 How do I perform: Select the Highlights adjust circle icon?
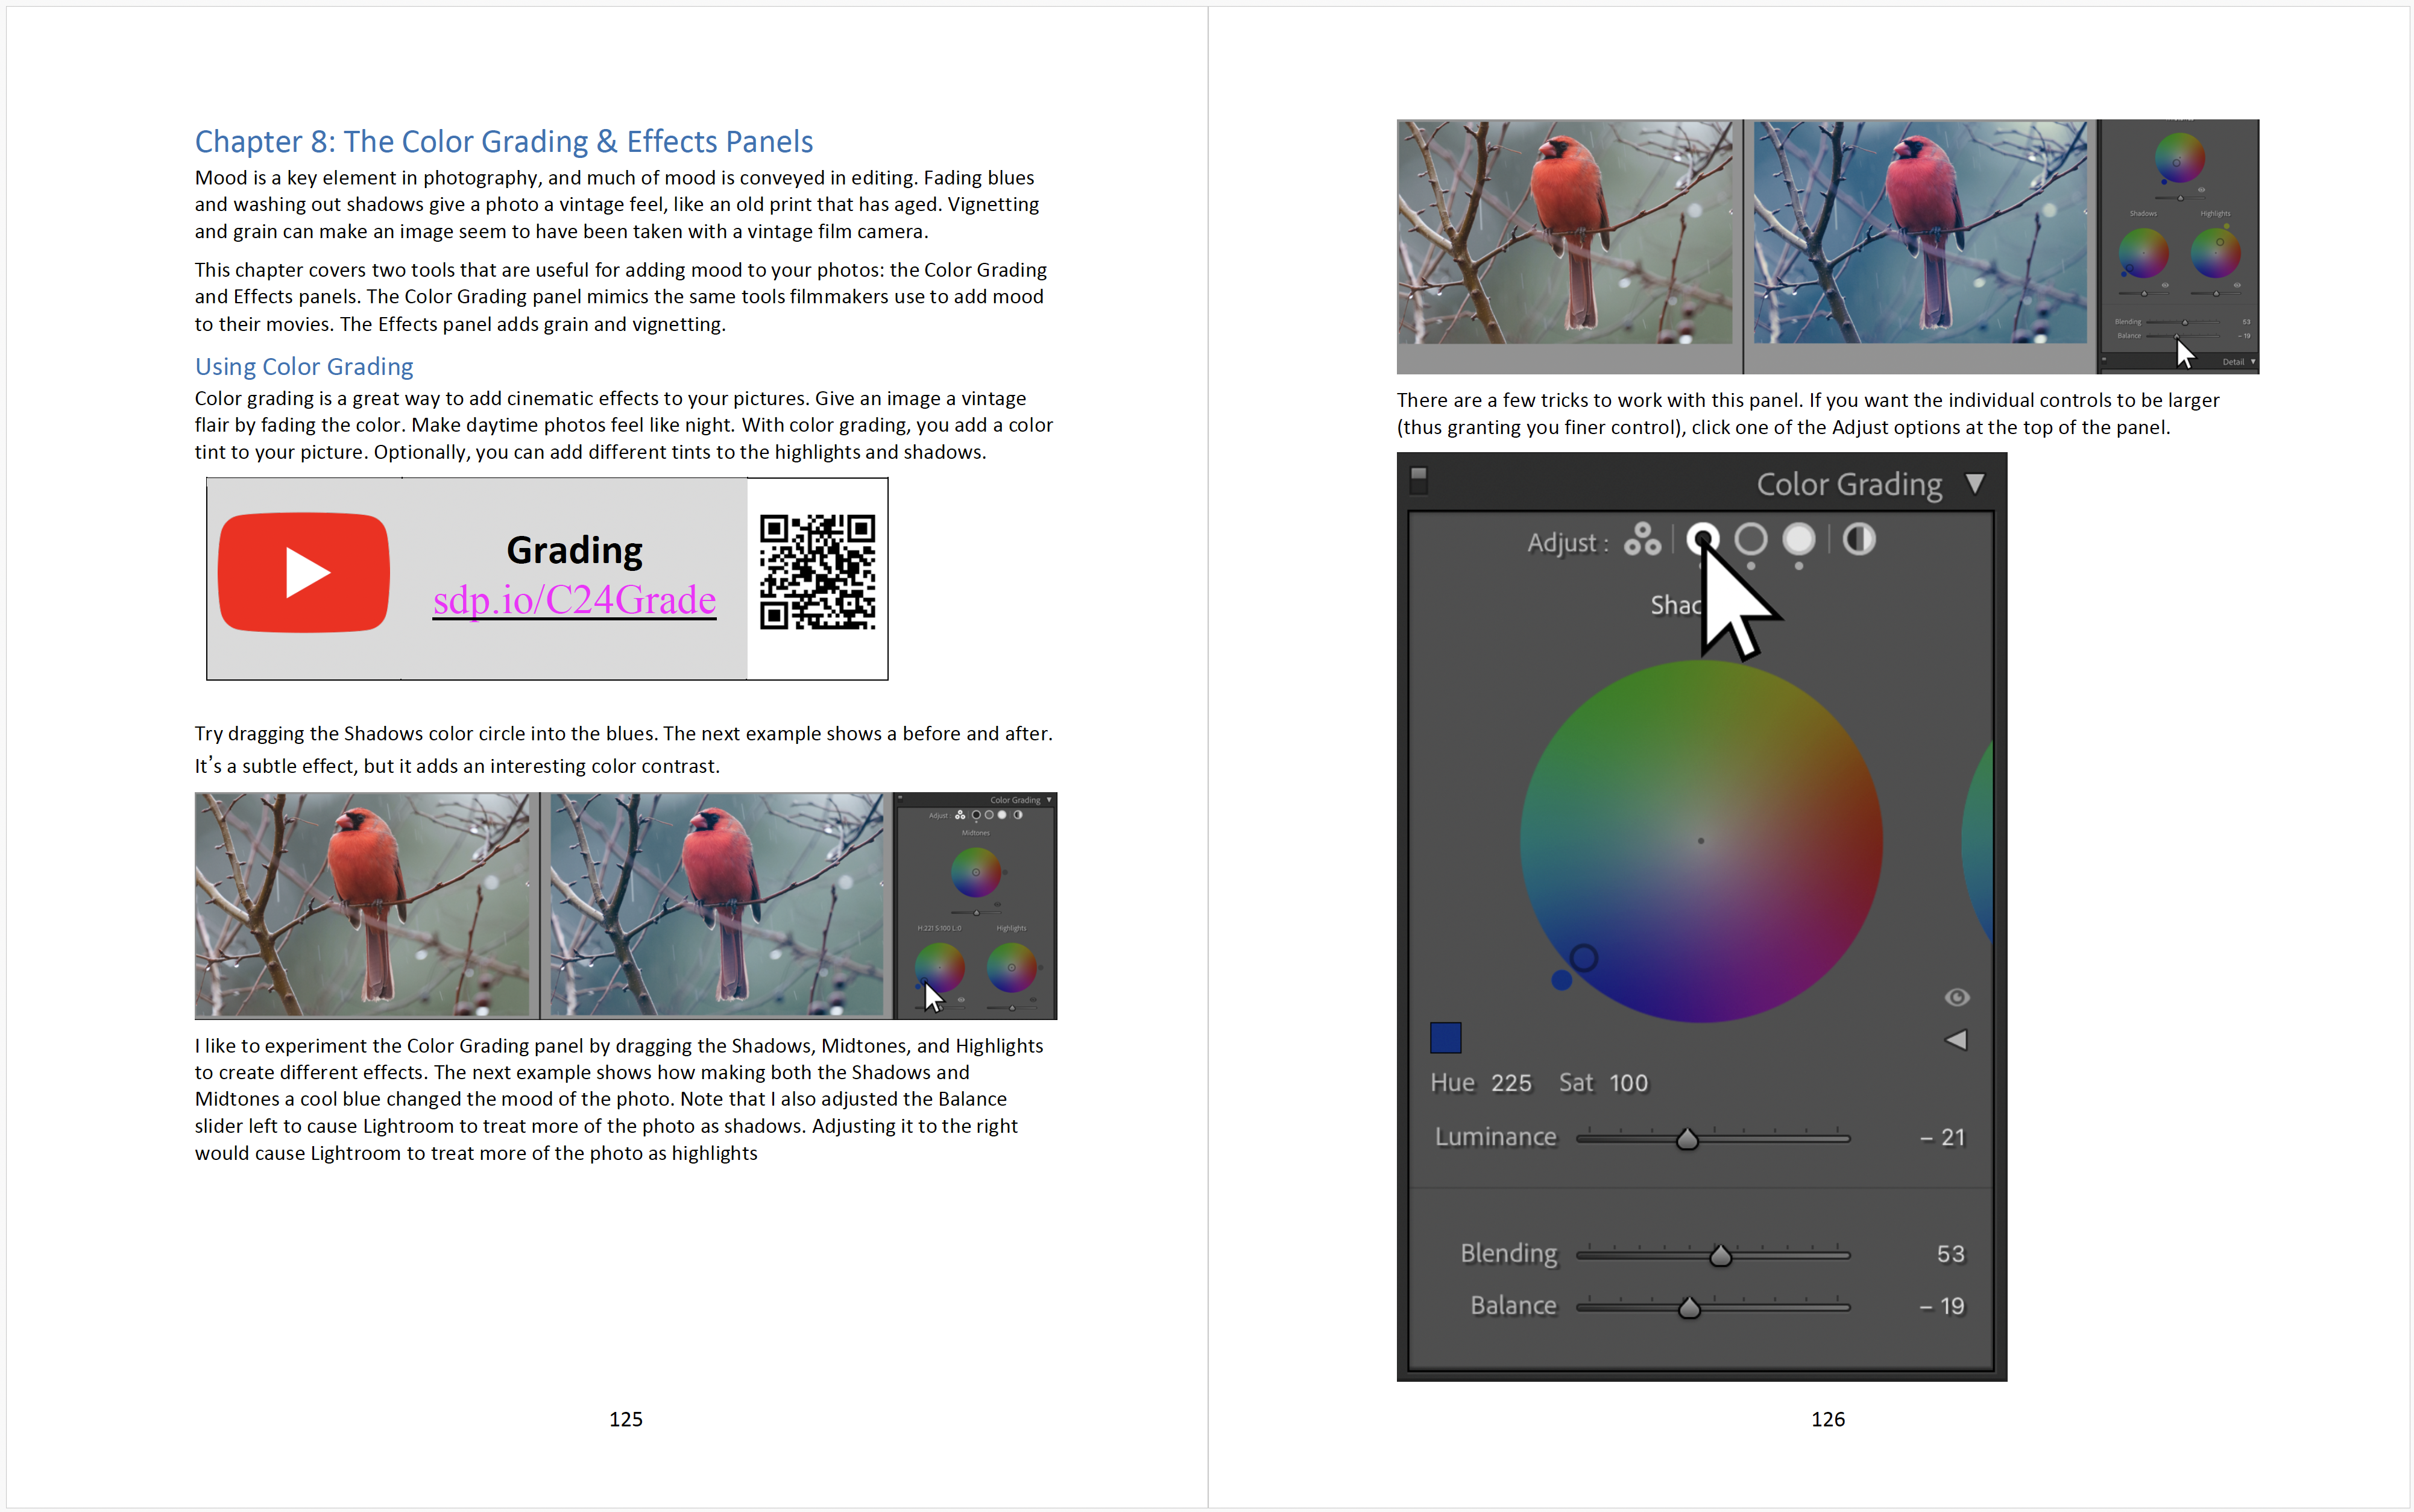click(x=1799, y=540)
